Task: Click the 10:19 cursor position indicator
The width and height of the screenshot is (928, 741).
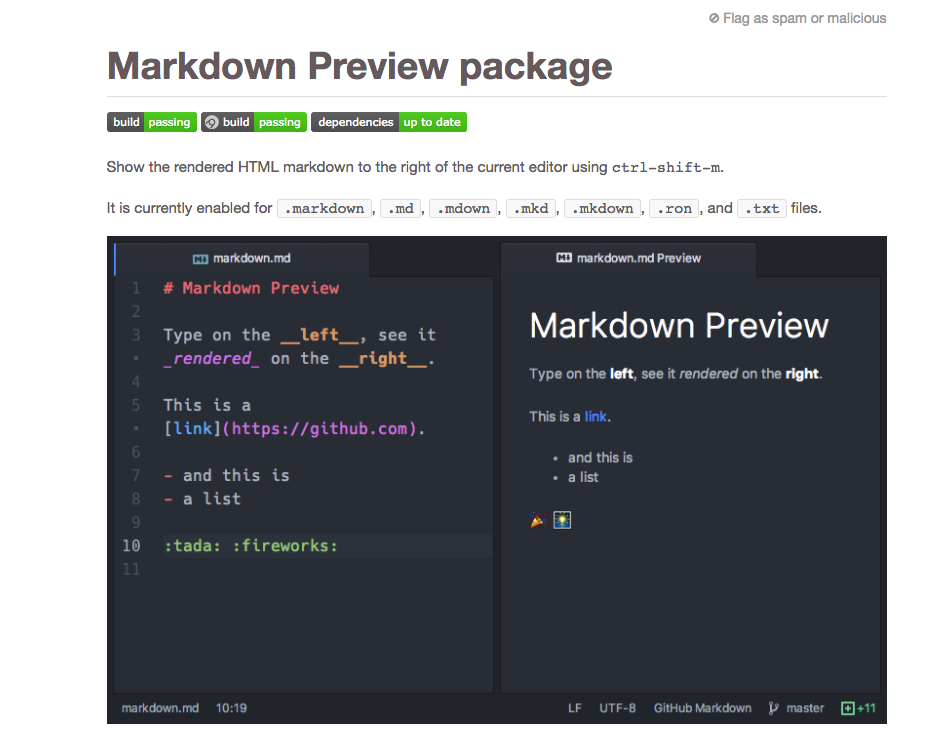Action: [x=231, y=708]
